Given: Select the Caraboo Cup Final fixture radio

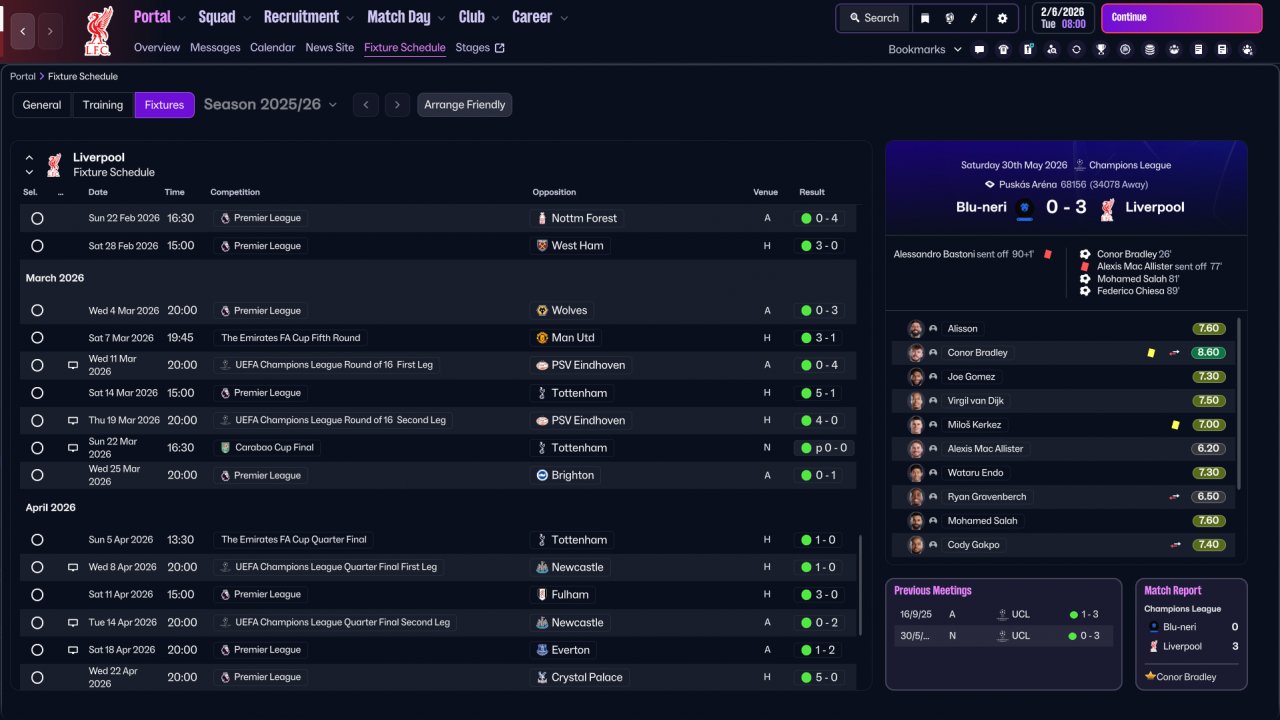Looking at the screenshot, I should click(37, 448).
